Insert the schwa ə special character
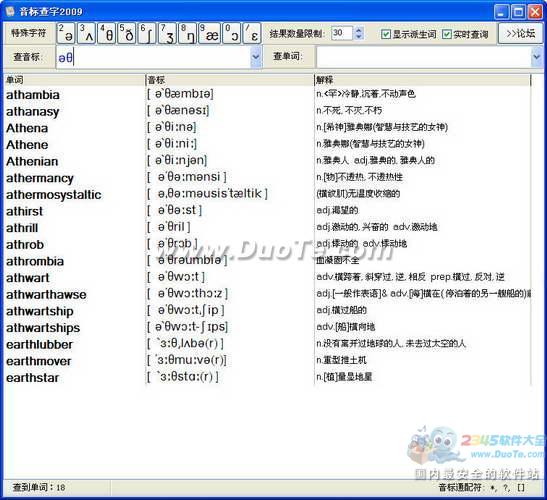 point(66,33)
